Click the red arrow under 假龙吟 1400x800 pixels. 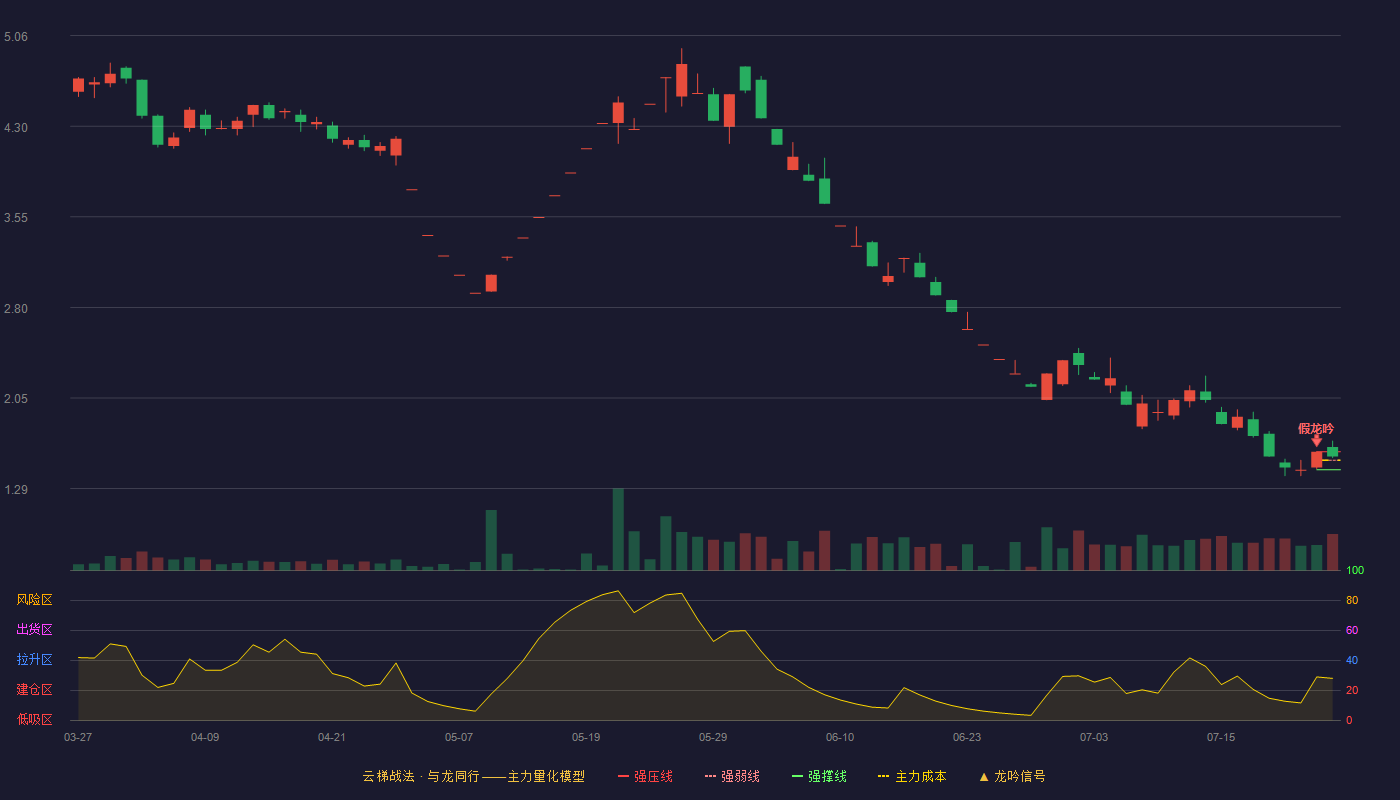[x=1316, y=441]
